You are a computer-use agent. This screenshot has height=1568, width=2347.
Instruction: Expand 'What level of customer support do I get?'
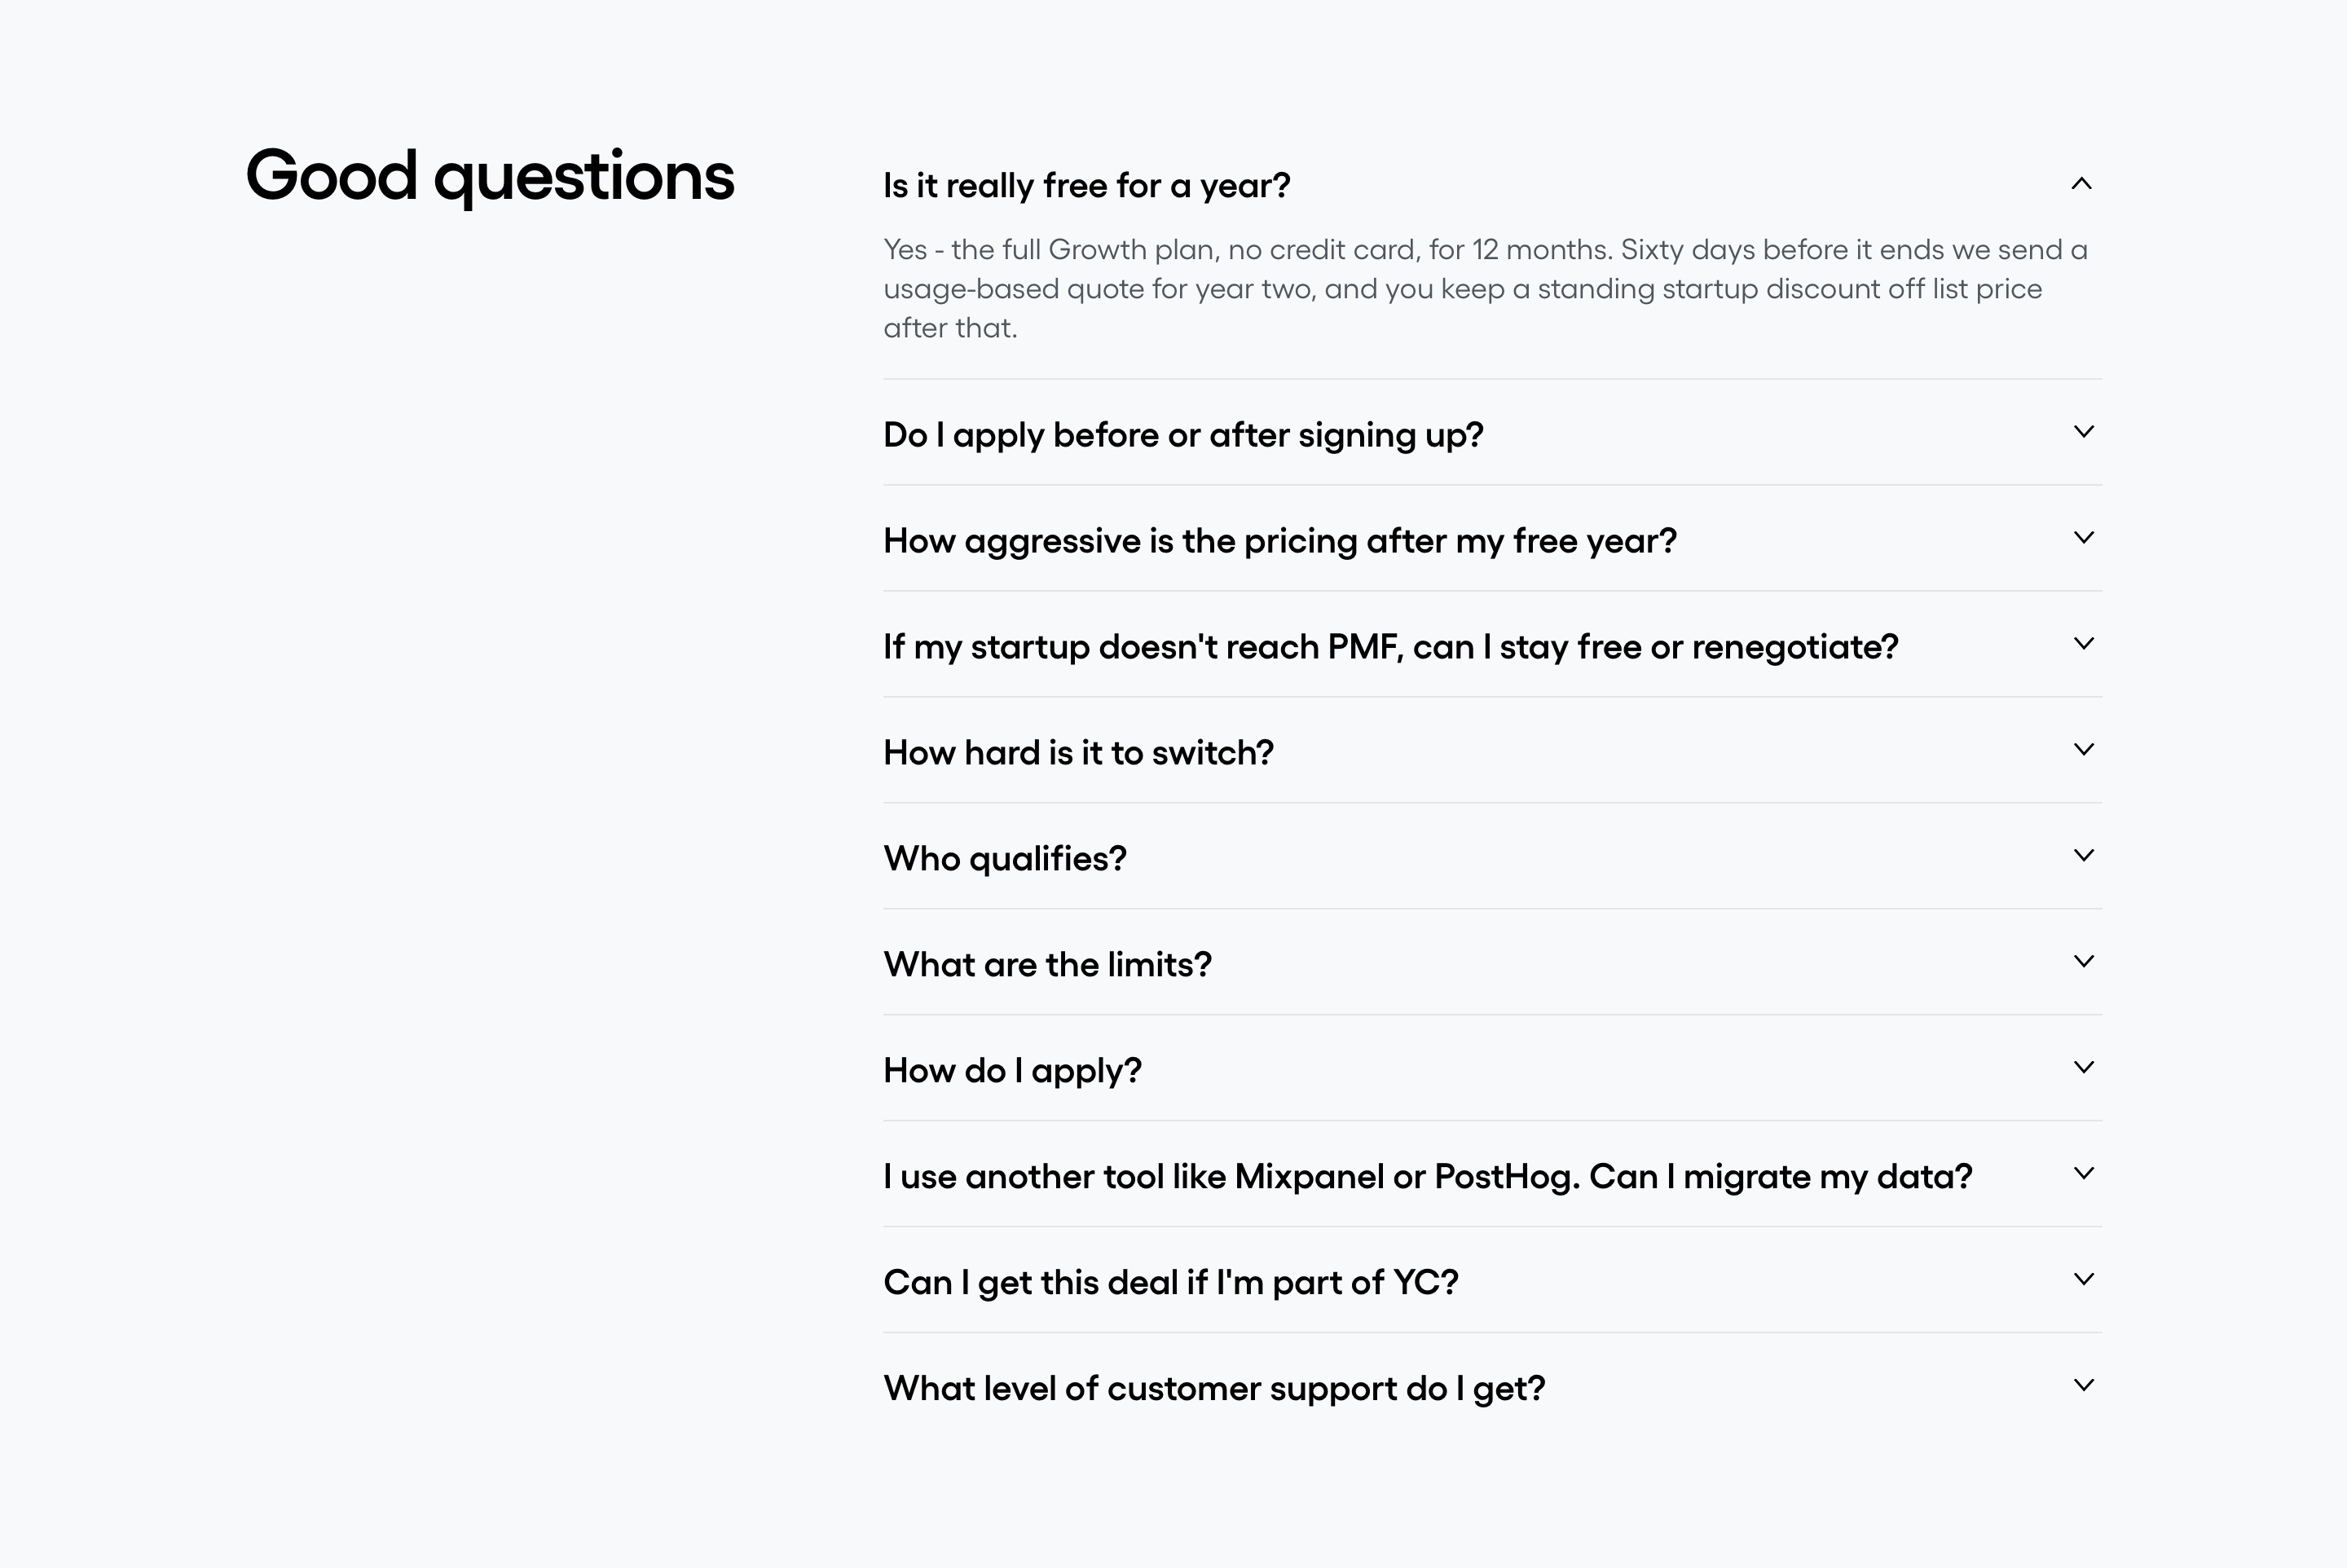(1214, 1389)
